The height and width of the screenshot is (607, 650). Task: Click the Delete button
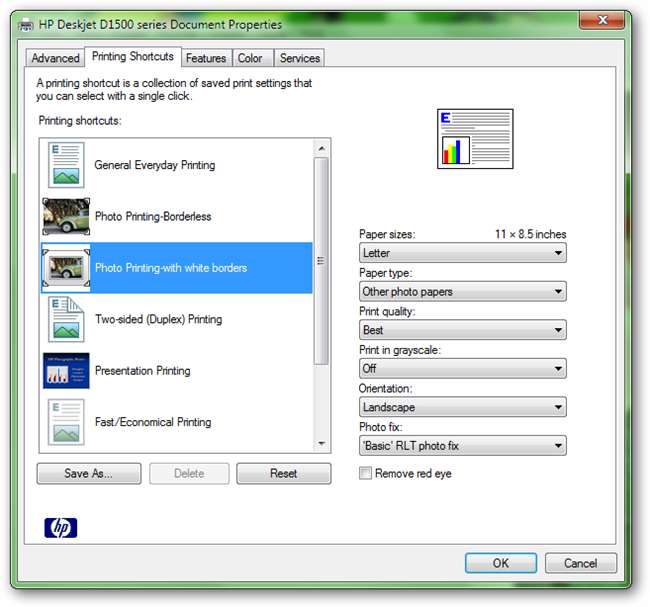[x=189, y=473]
